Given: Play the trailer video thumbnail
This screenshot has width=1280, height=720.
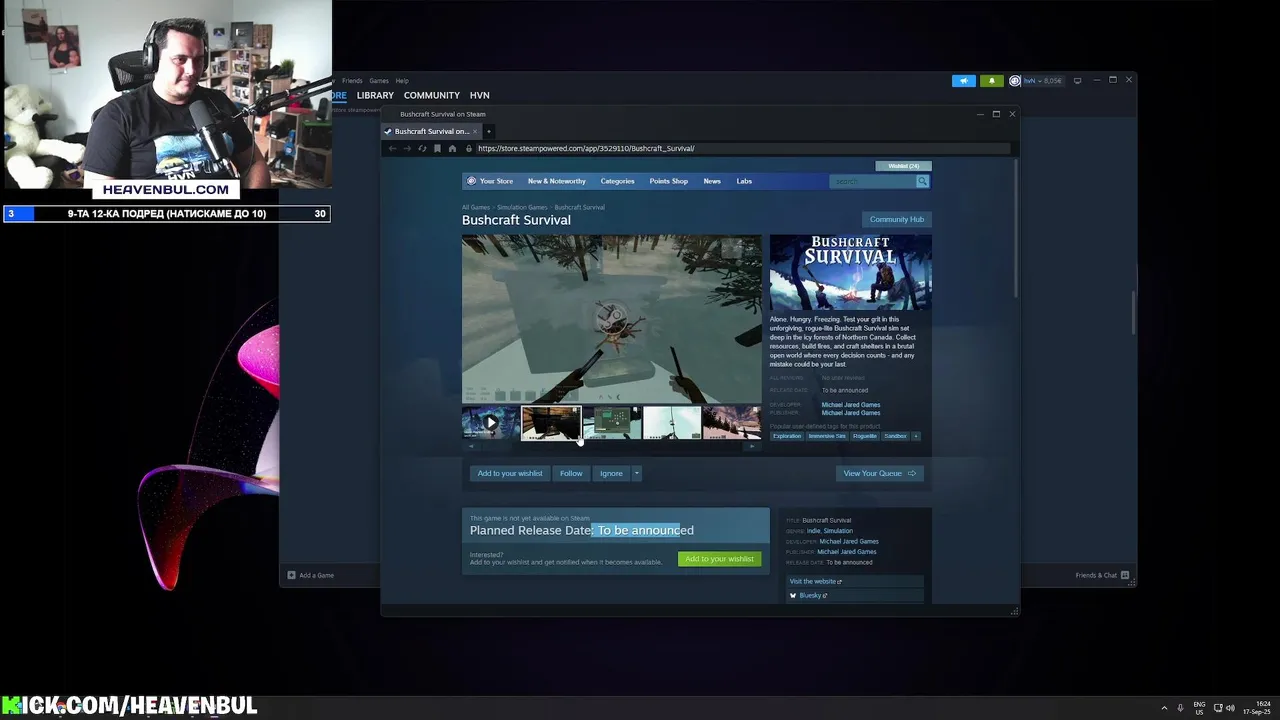Looking at the screenshot, I should pos(490,423).
